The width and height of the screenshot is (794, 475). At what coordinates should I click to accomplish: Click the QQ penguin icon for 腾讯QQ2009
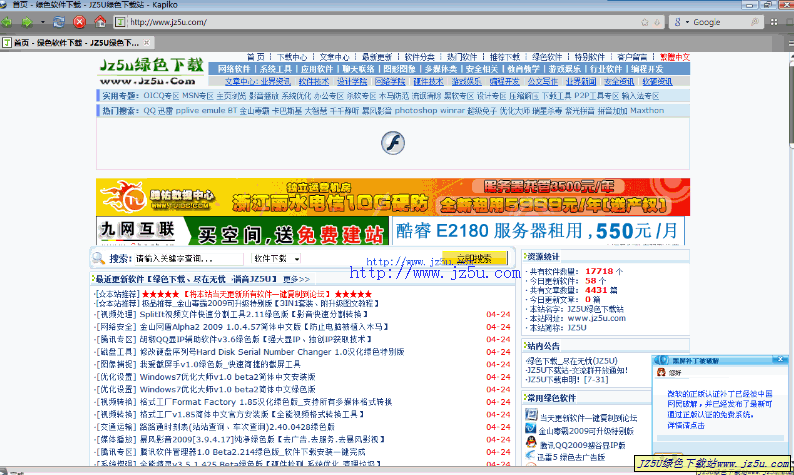[x=531, y=442]
